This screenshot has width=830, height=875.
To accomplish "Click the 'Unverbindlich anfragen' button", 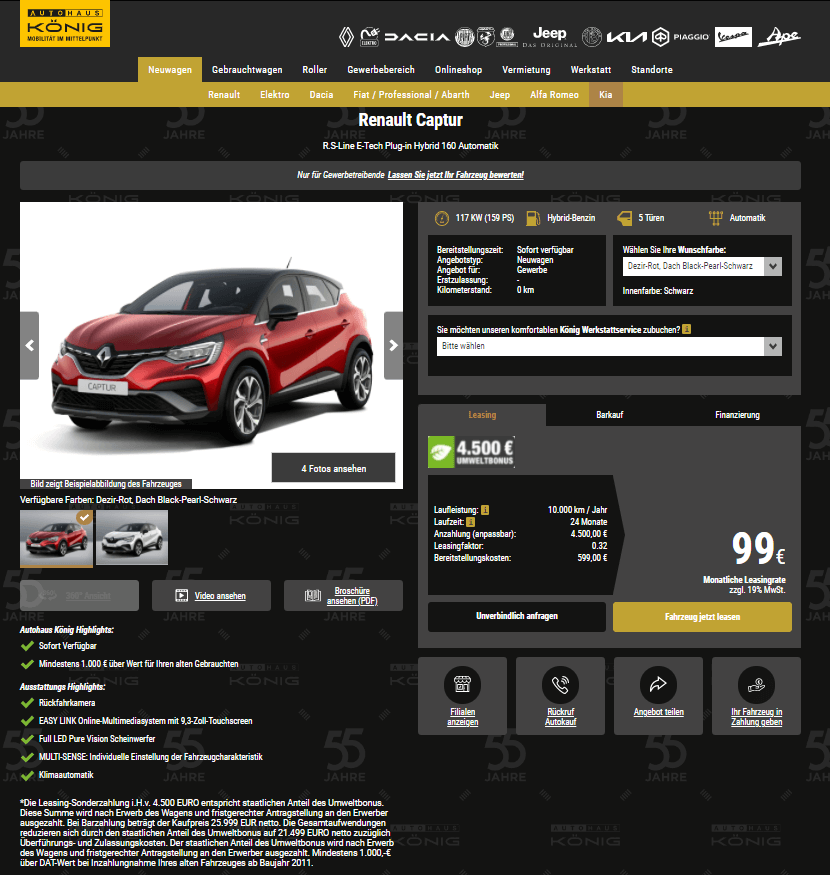I will tap(517, 616).
